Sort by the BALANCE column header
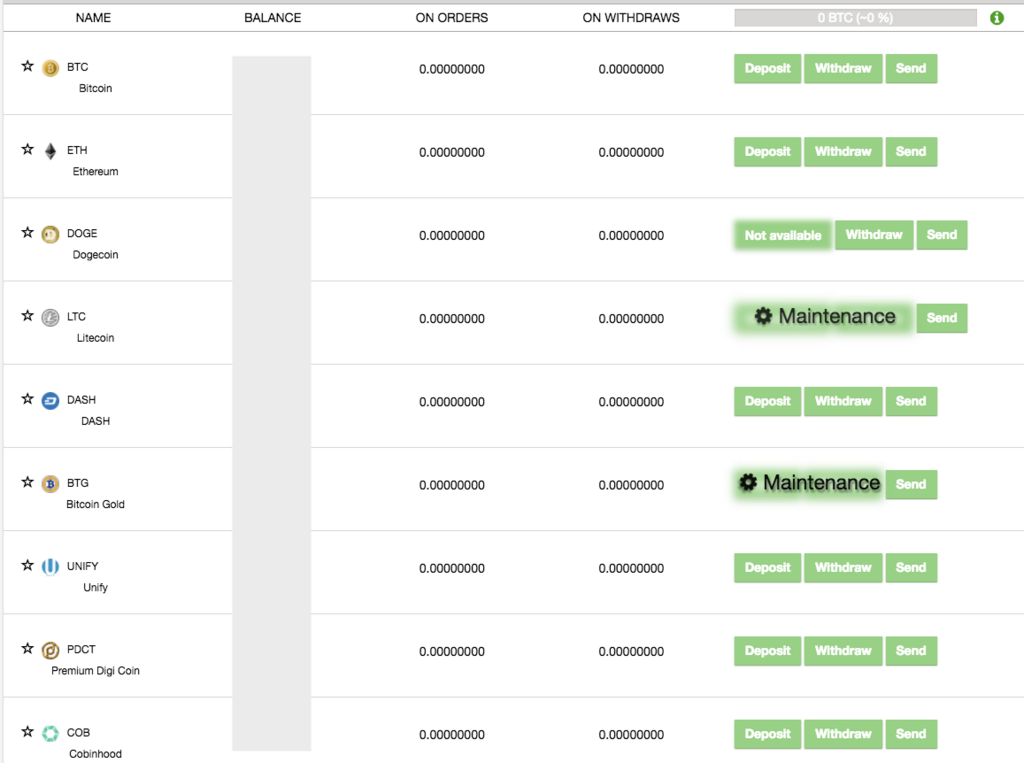Screen dimensions: 1024x763 tap(273, 18)
